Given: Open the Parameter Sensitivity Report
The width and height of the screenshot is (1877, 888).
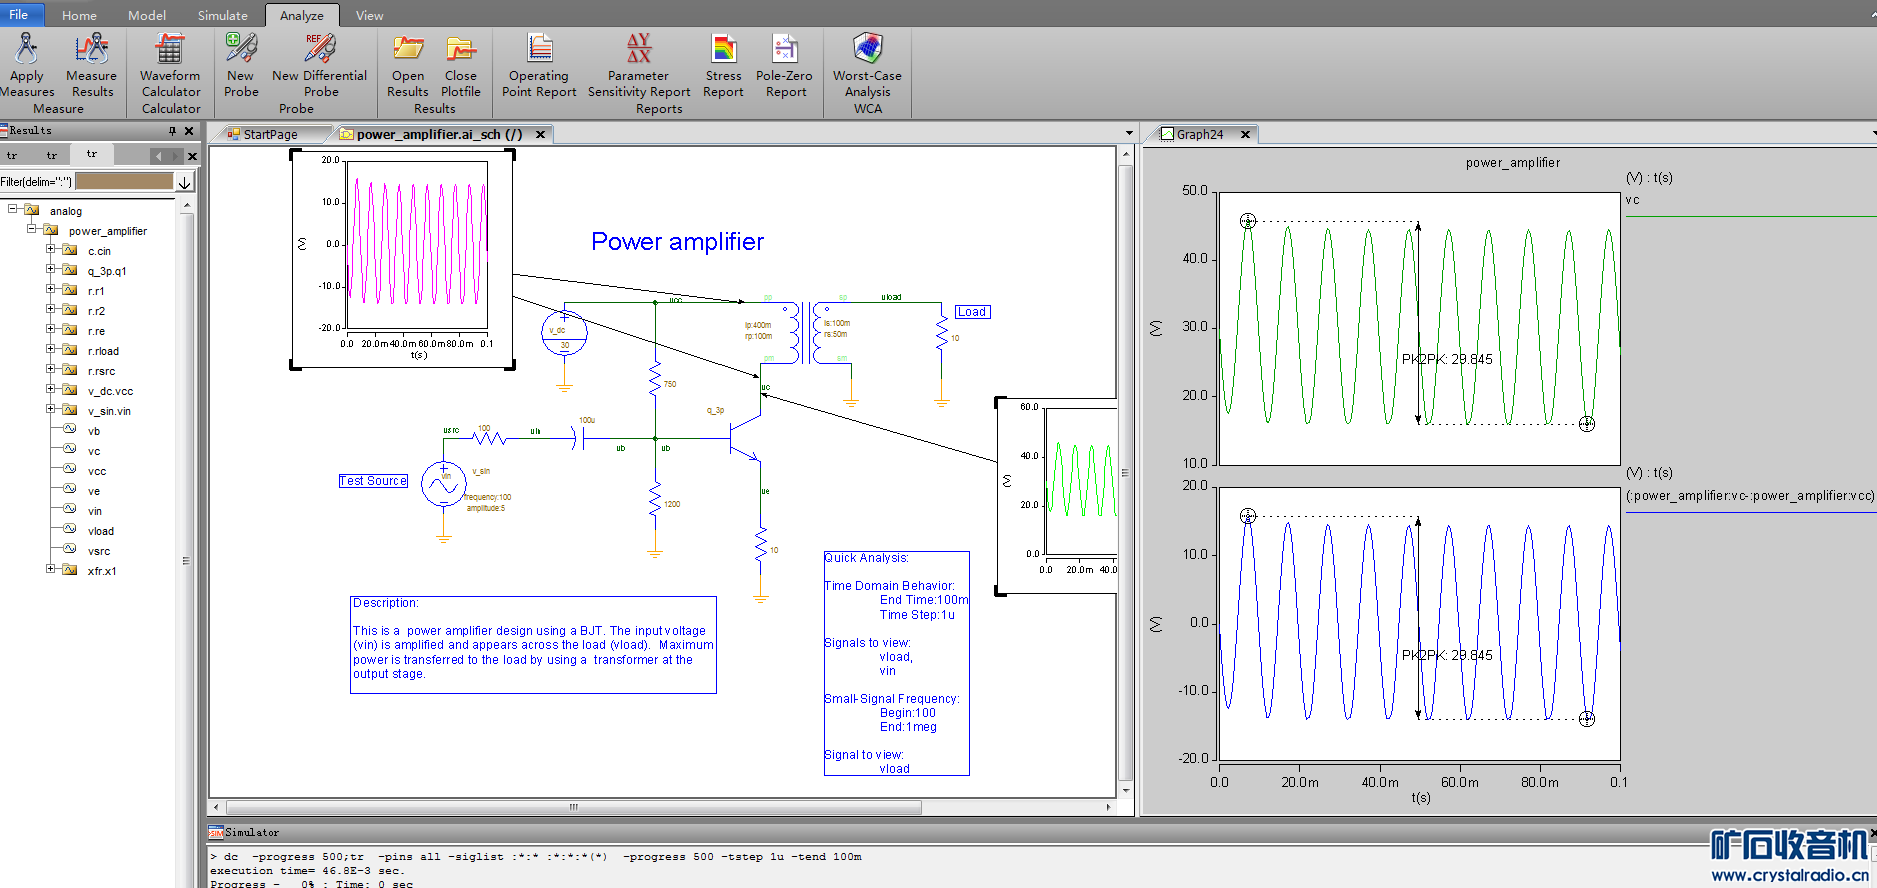Looking at the screenshot, I should tap(639, 49).
